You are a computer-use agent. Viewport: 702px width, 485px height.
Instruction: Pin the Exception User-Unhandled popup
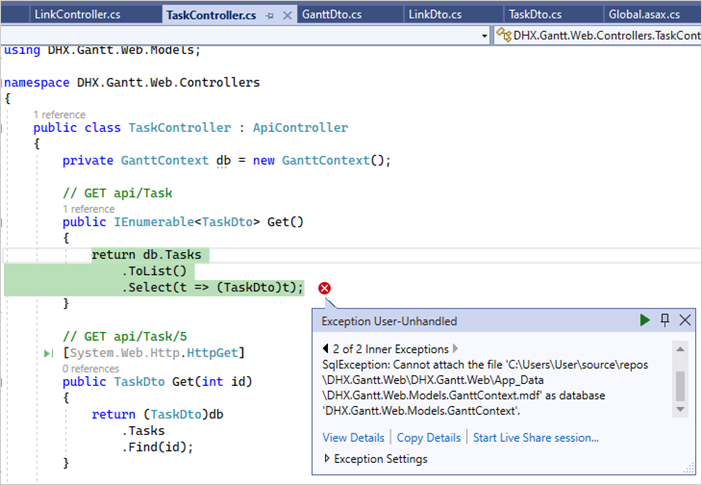(665, 320)
